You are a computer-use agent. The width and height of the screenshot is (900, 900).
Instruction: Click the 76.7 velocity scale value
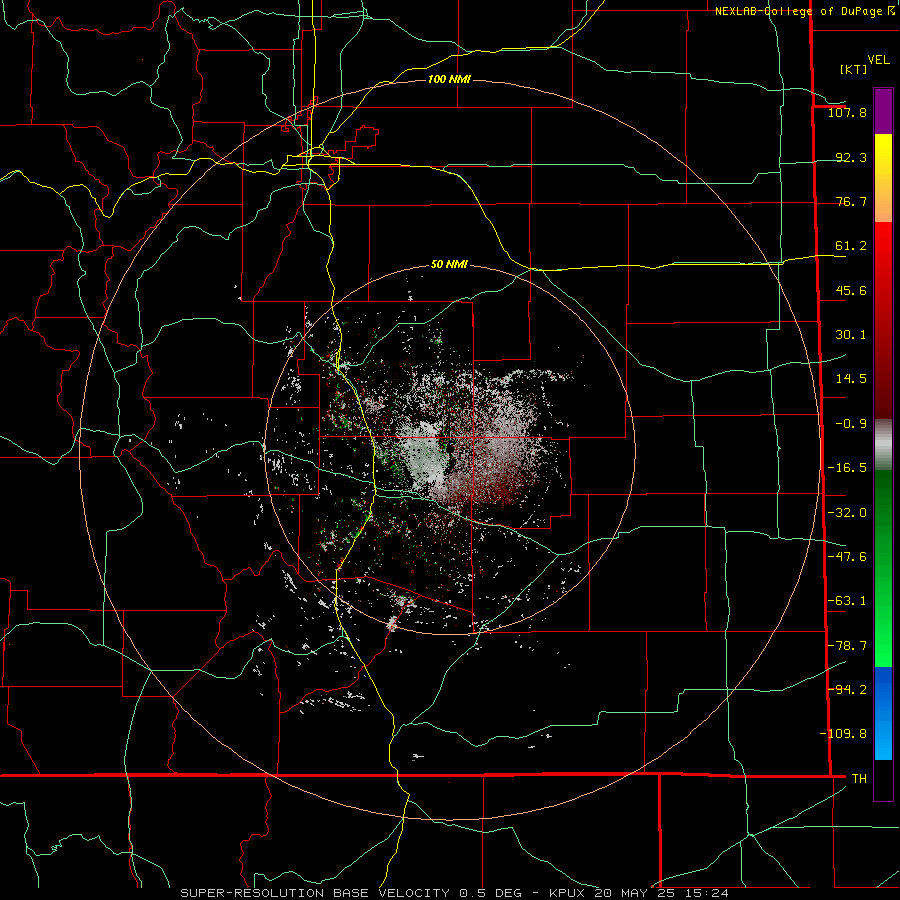851,201
